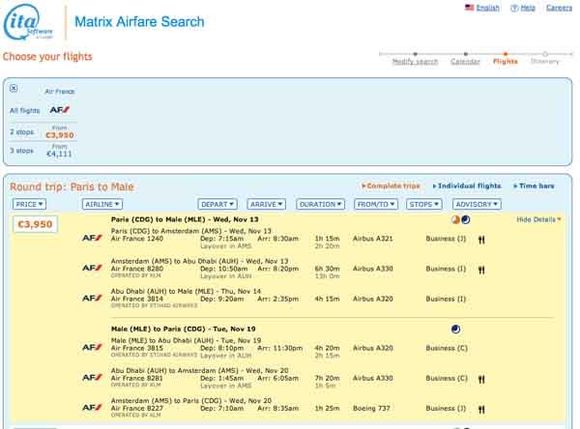
Task: Open the Careers link
Action: click(x=559, y=8)
